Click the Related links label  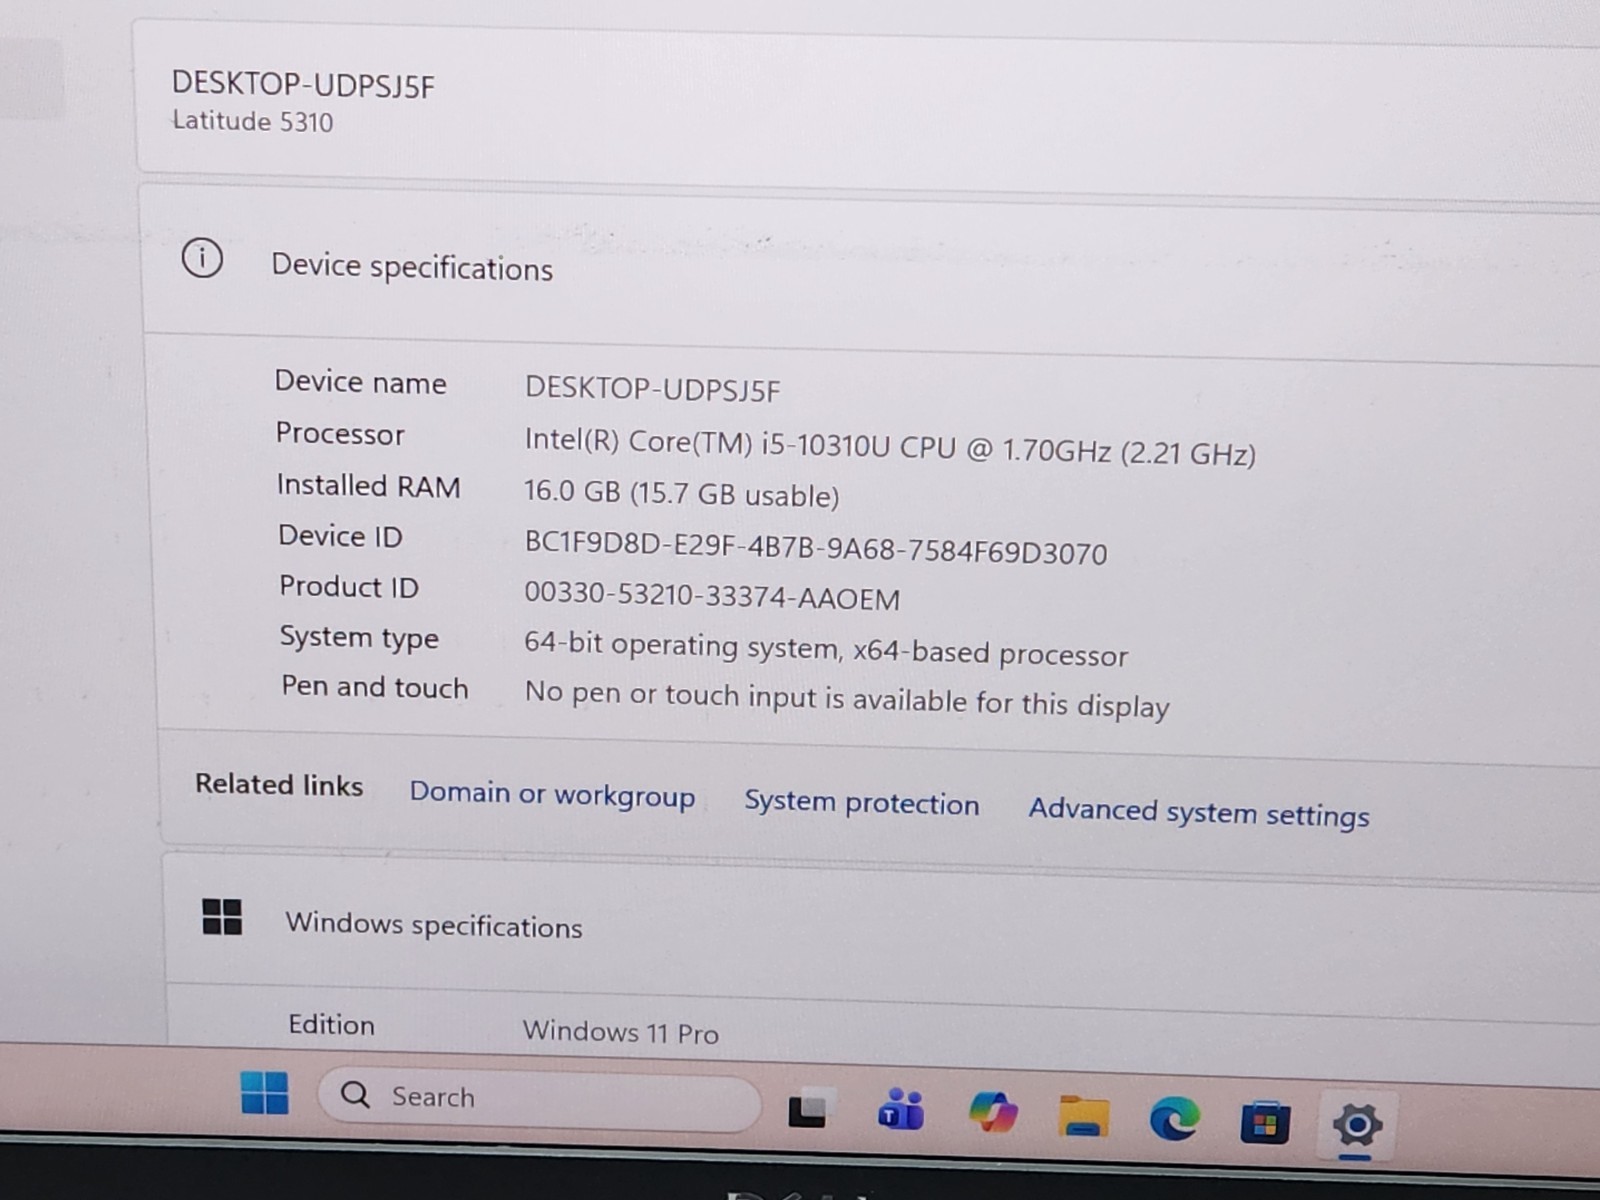point(279,784)
